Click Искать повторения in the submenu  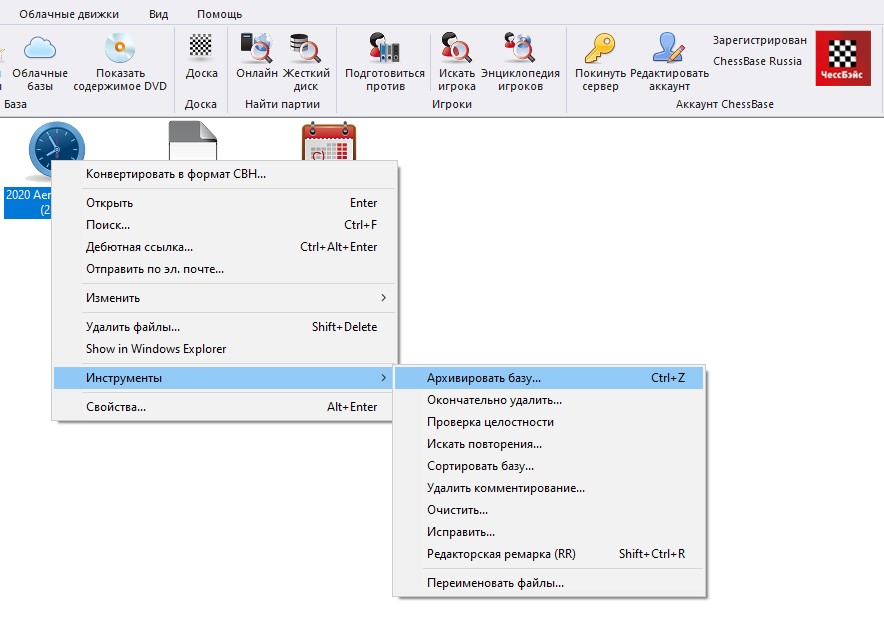click(x=484, y=444)
